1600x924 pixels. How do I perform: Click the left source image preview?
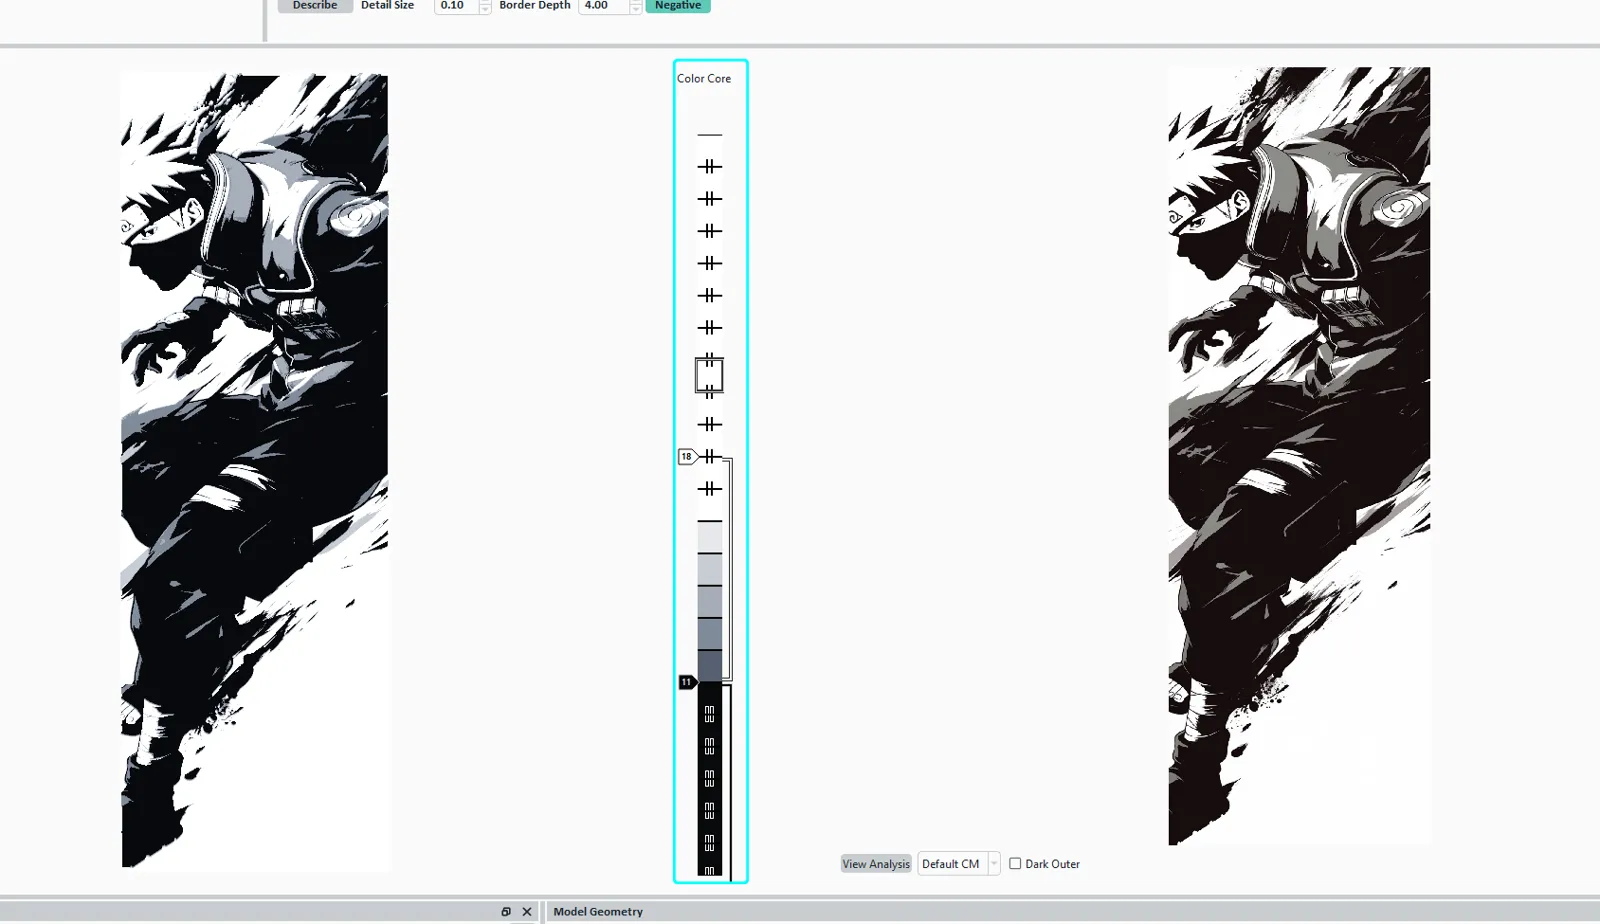pos(255,471)
